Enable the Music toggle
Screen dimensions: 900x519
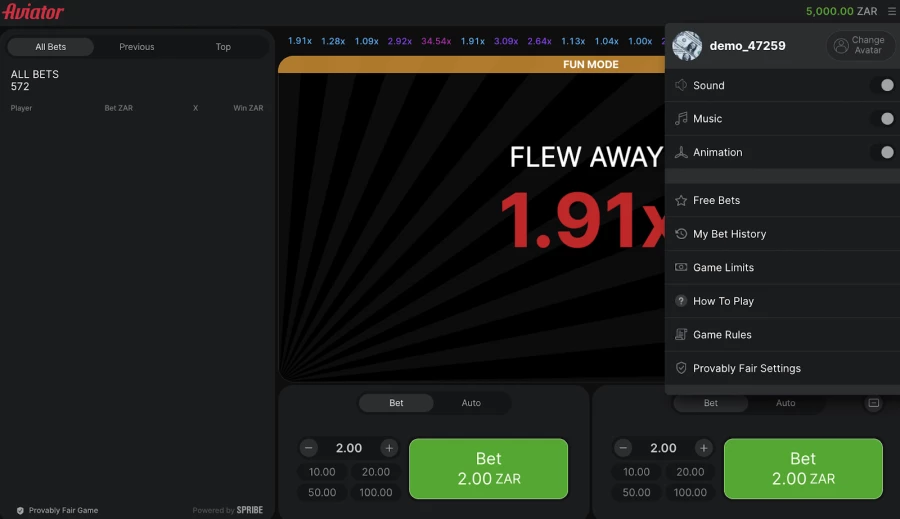pyautogui.click(x=881, y=119)
